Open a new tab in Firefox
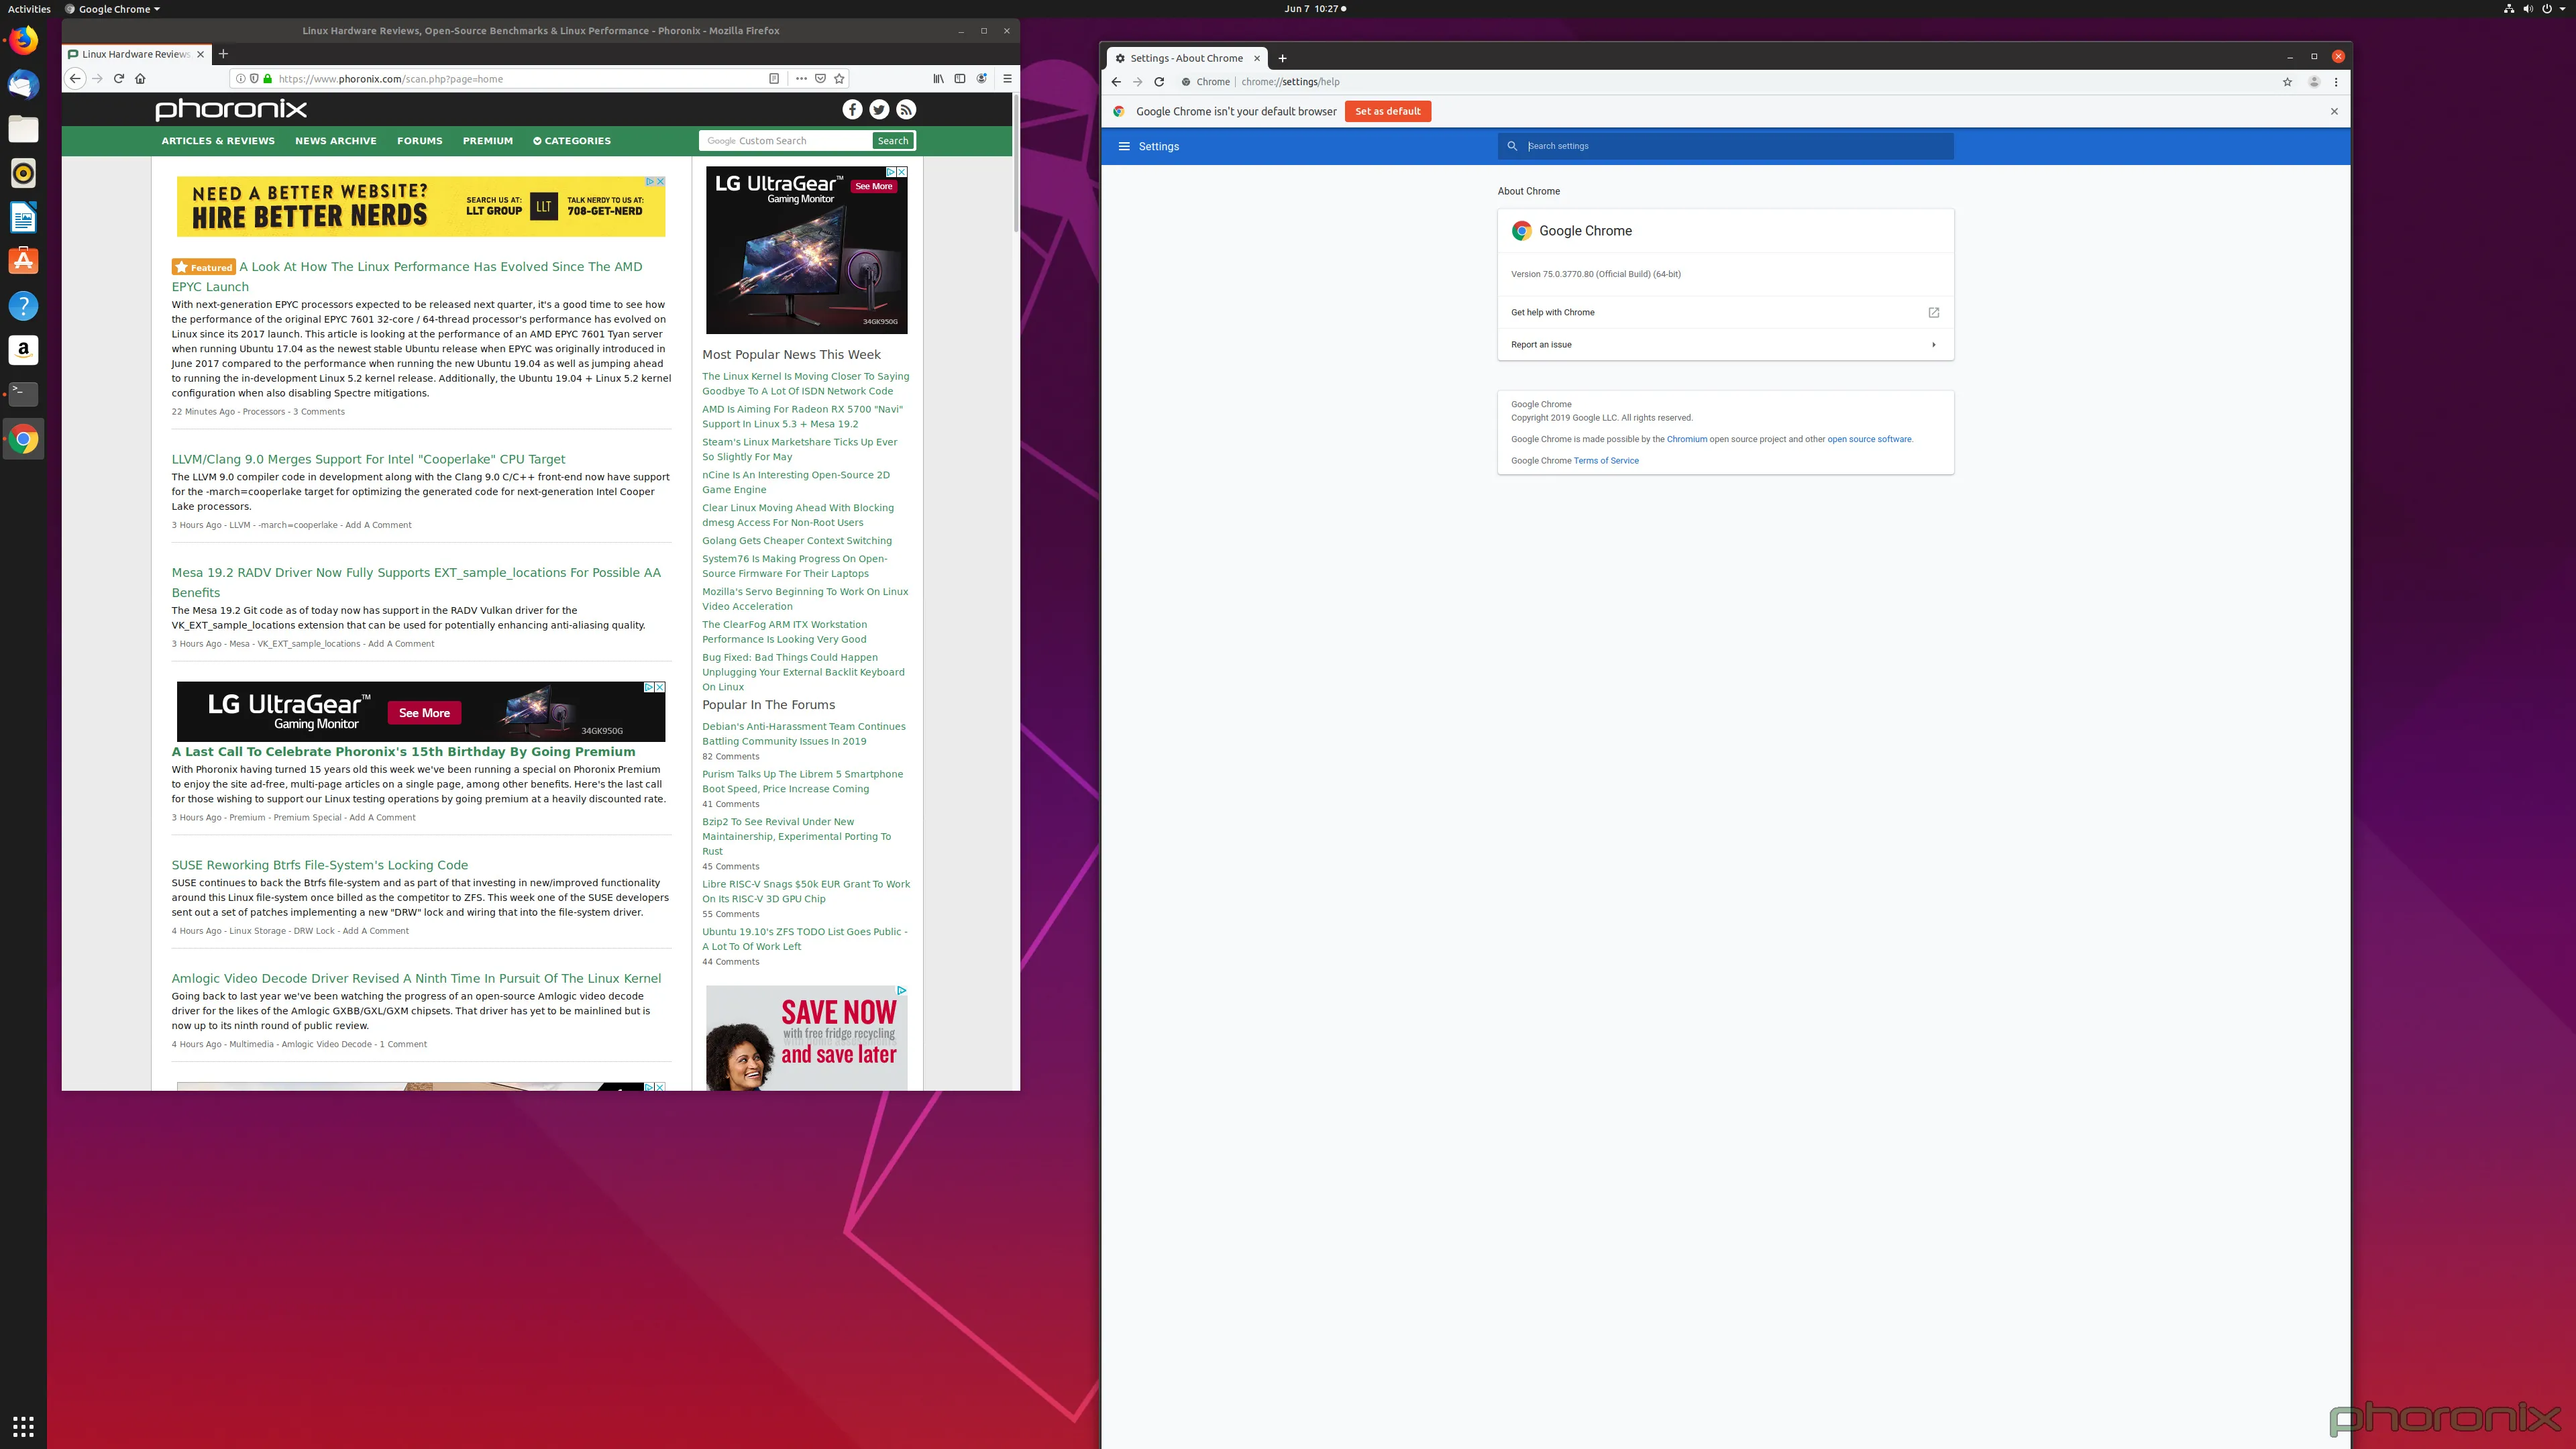The height and width of the screenshot is (1449, 2576). 223,54
